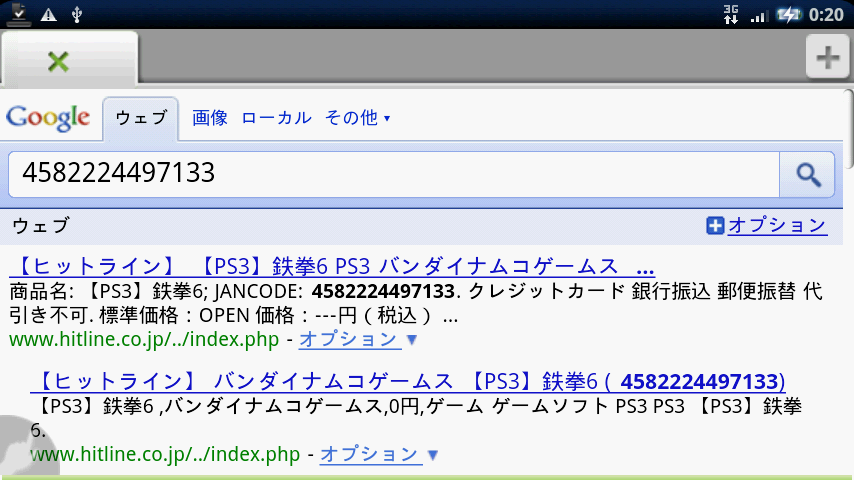Tap the warning triangle status icon
The image size is (854, 480).
click(x=48, y=15)
